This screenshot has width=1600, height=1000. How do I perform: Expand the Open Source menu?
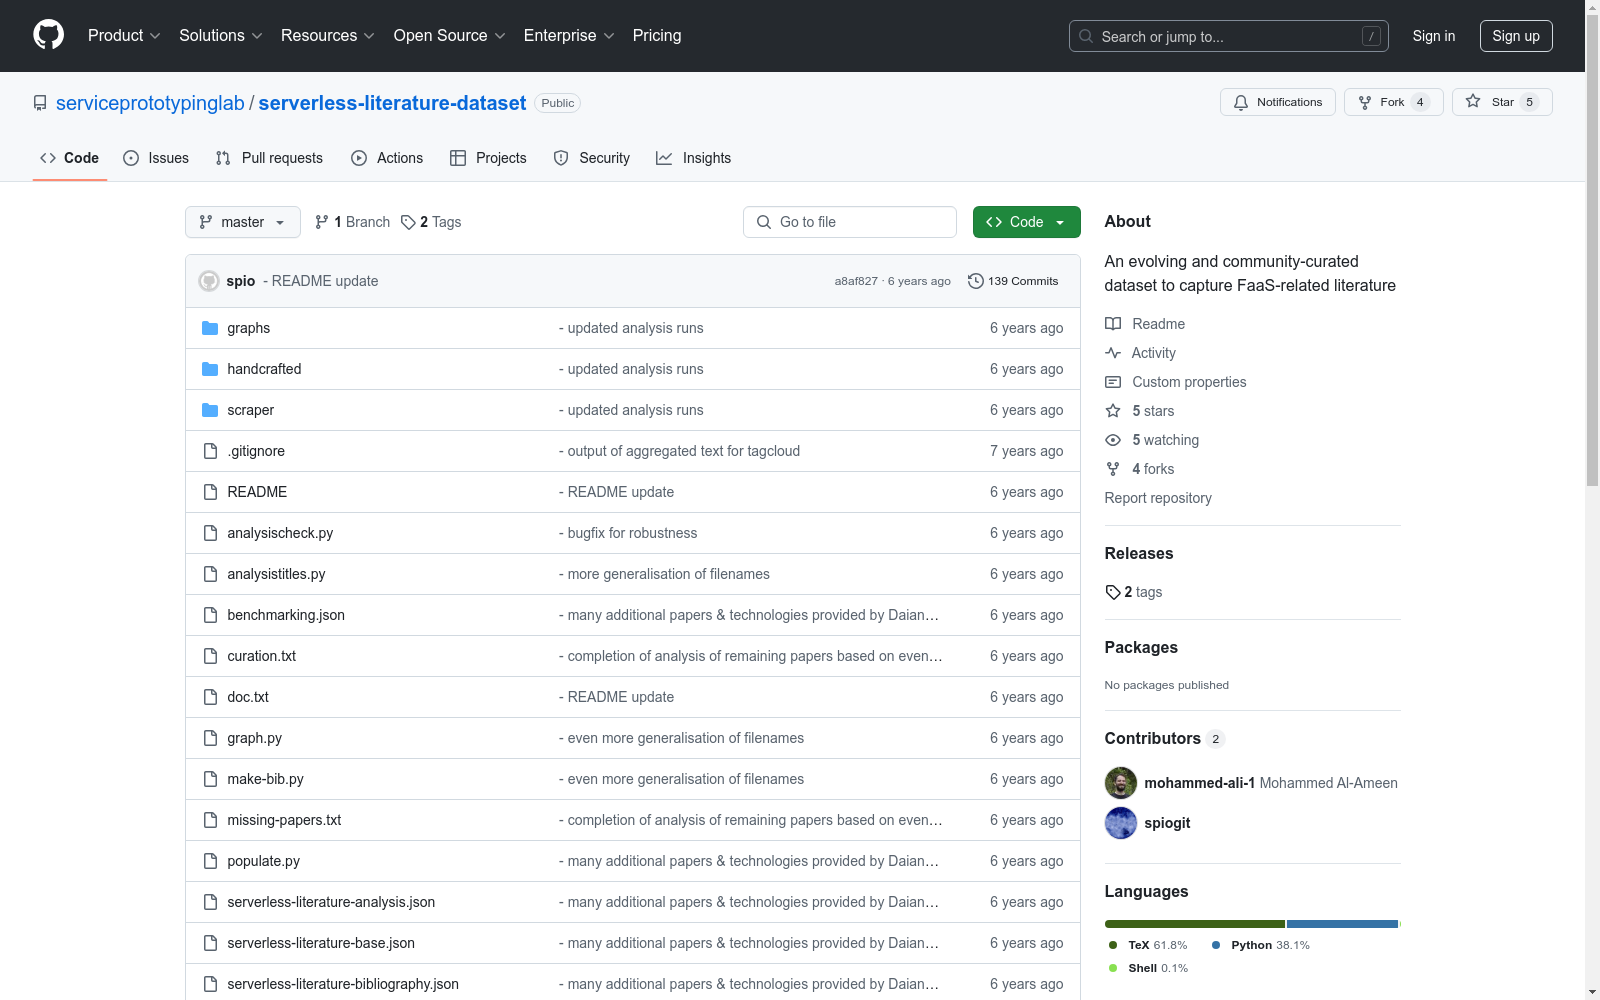[450, 35]
